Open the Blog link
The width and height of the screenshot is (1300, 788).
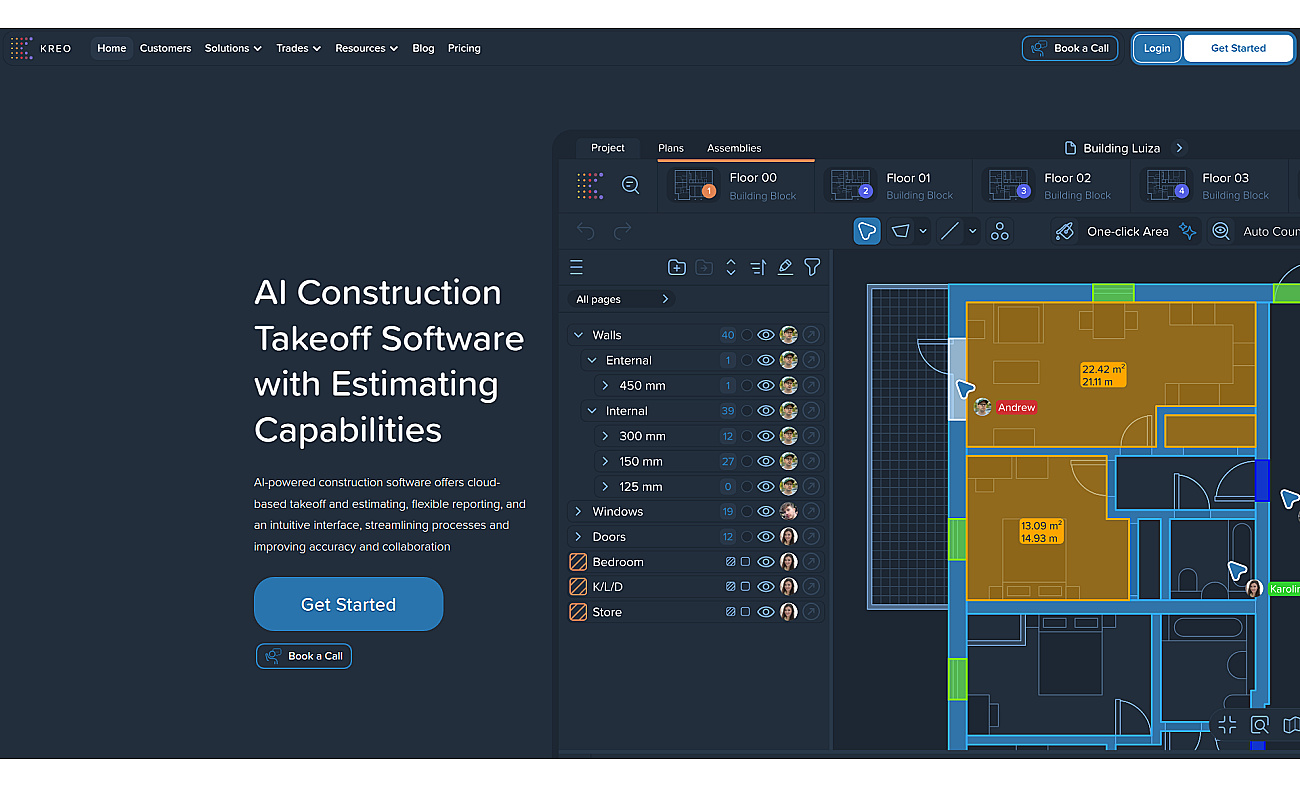423,48
